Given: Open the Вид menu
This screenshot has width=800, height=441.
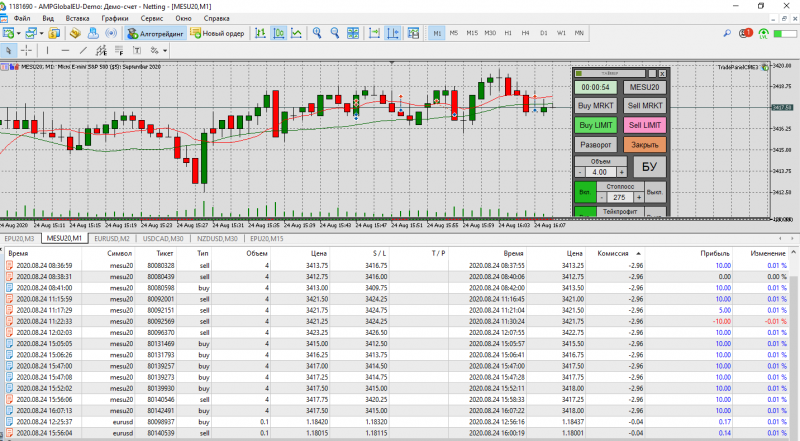Looking at the screenshot, I should [x=48, y=18].
